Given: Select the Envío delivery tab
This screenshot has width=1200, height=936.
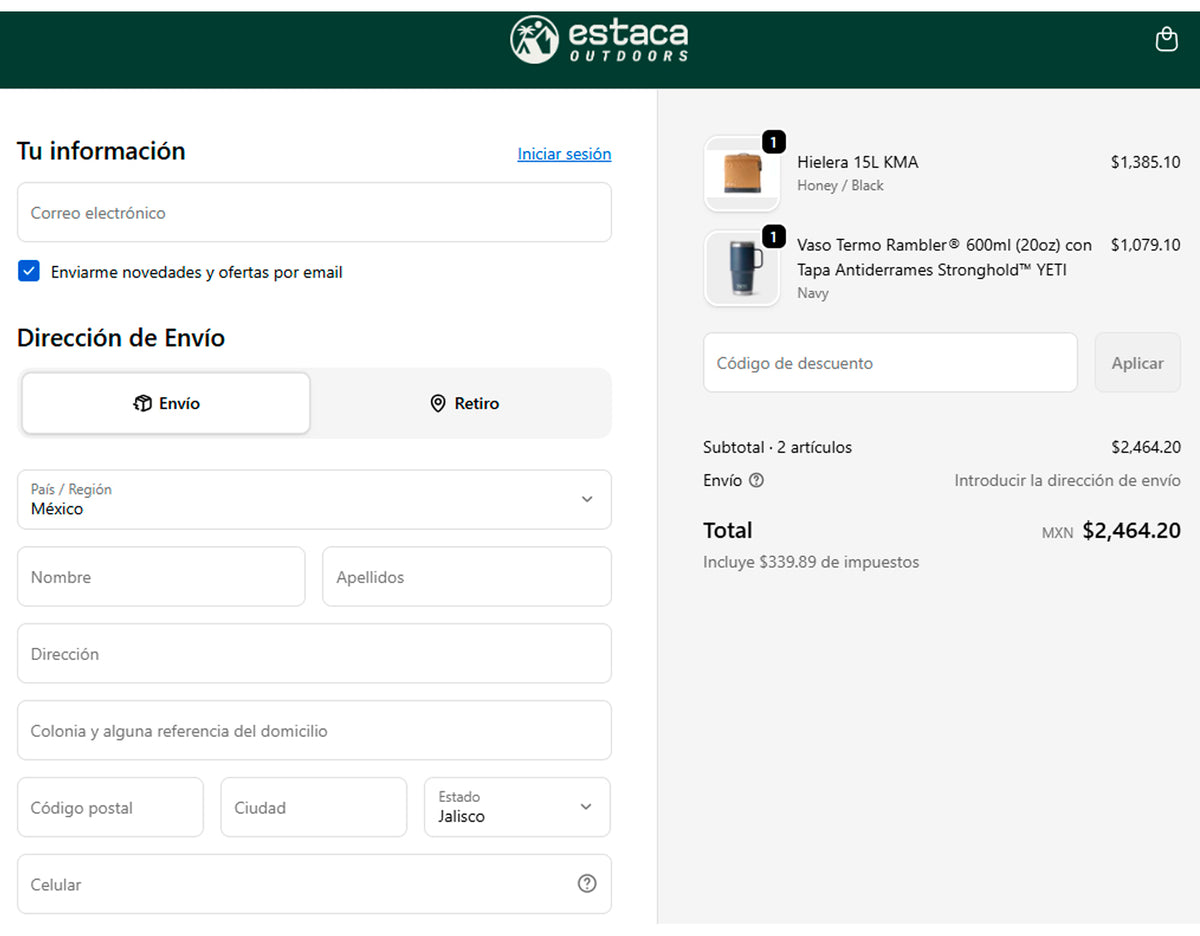Looking at the screenshot, I should click(x=166, y=404).
